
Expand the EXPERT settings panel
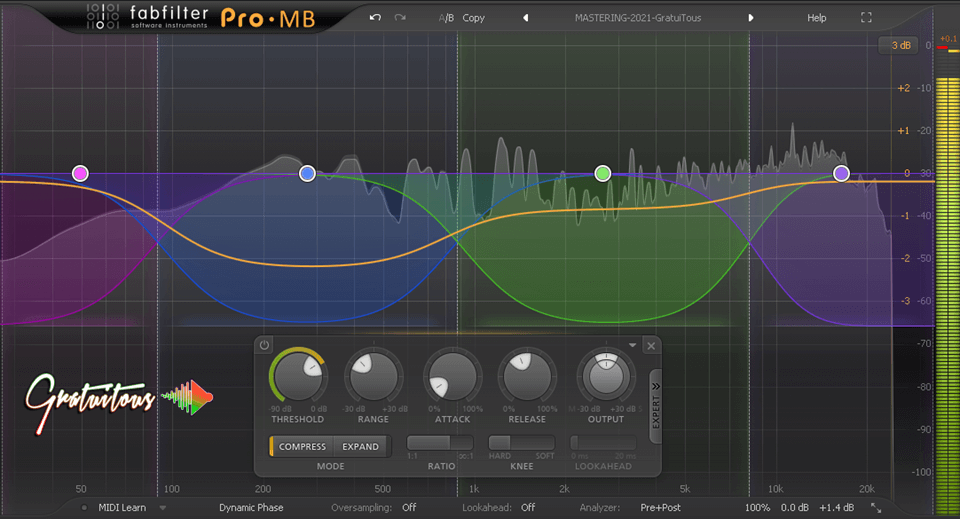click(x=656, y=406)
